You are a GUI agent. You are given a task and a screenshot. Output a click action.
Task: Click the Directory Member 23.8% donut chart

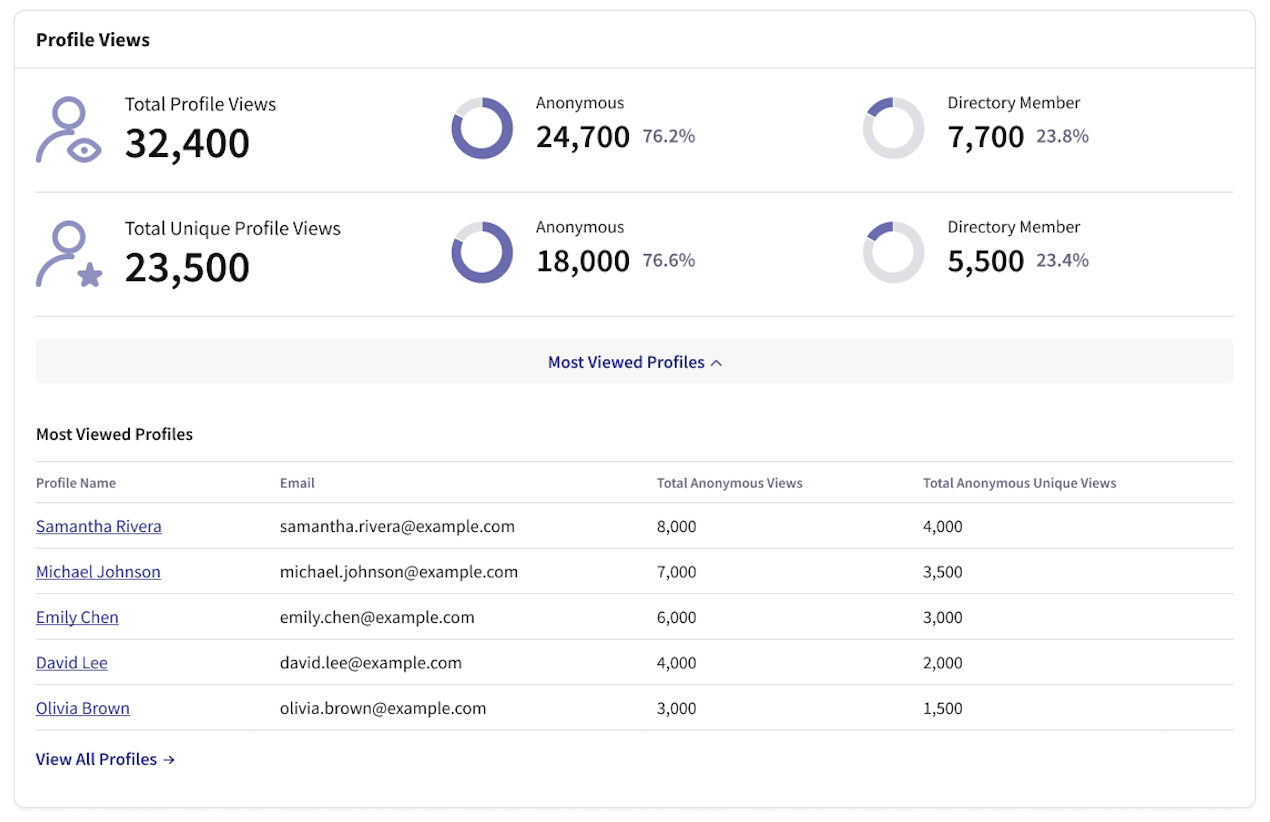pyautogui.click(x=893, y=128)
